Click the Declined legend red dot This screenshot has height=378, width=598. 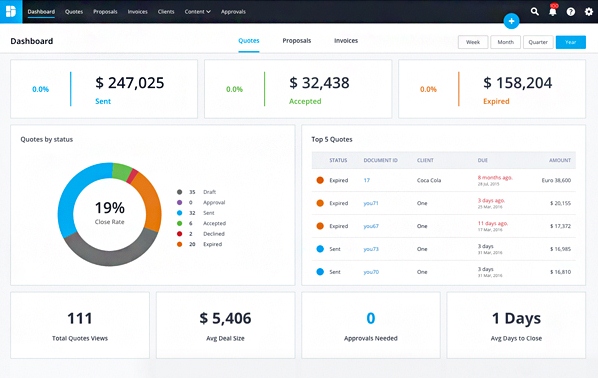click(x=180, y=233)
